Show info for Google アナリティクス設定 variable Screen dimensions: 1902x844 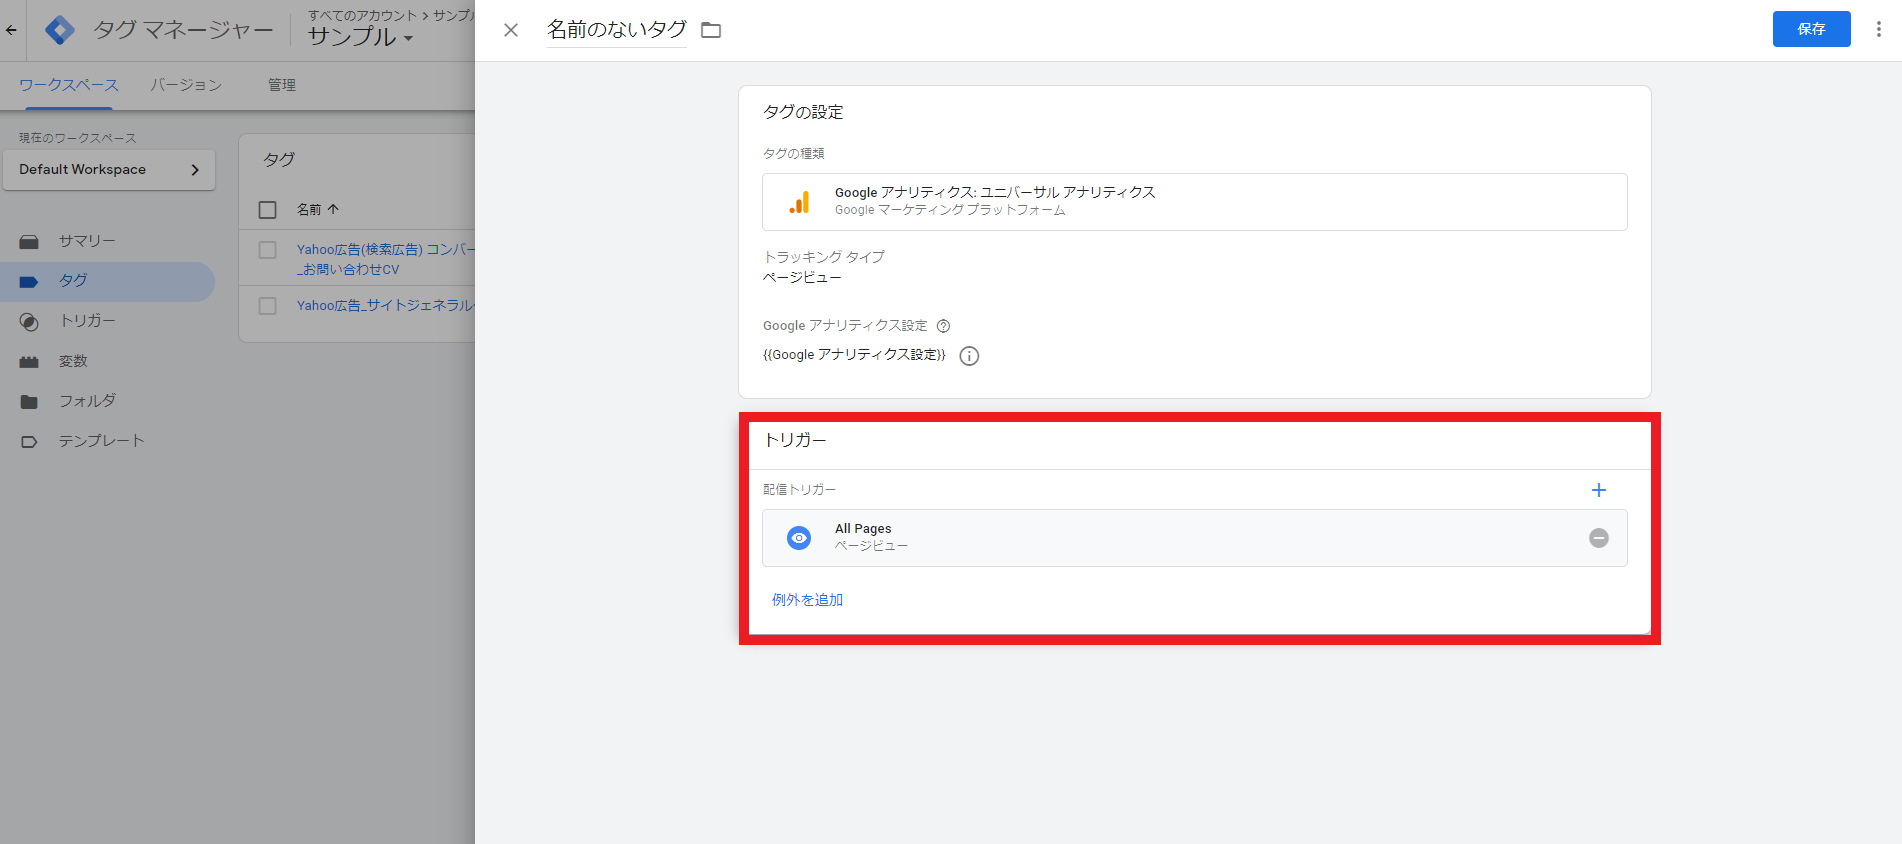tap(969, 356)
